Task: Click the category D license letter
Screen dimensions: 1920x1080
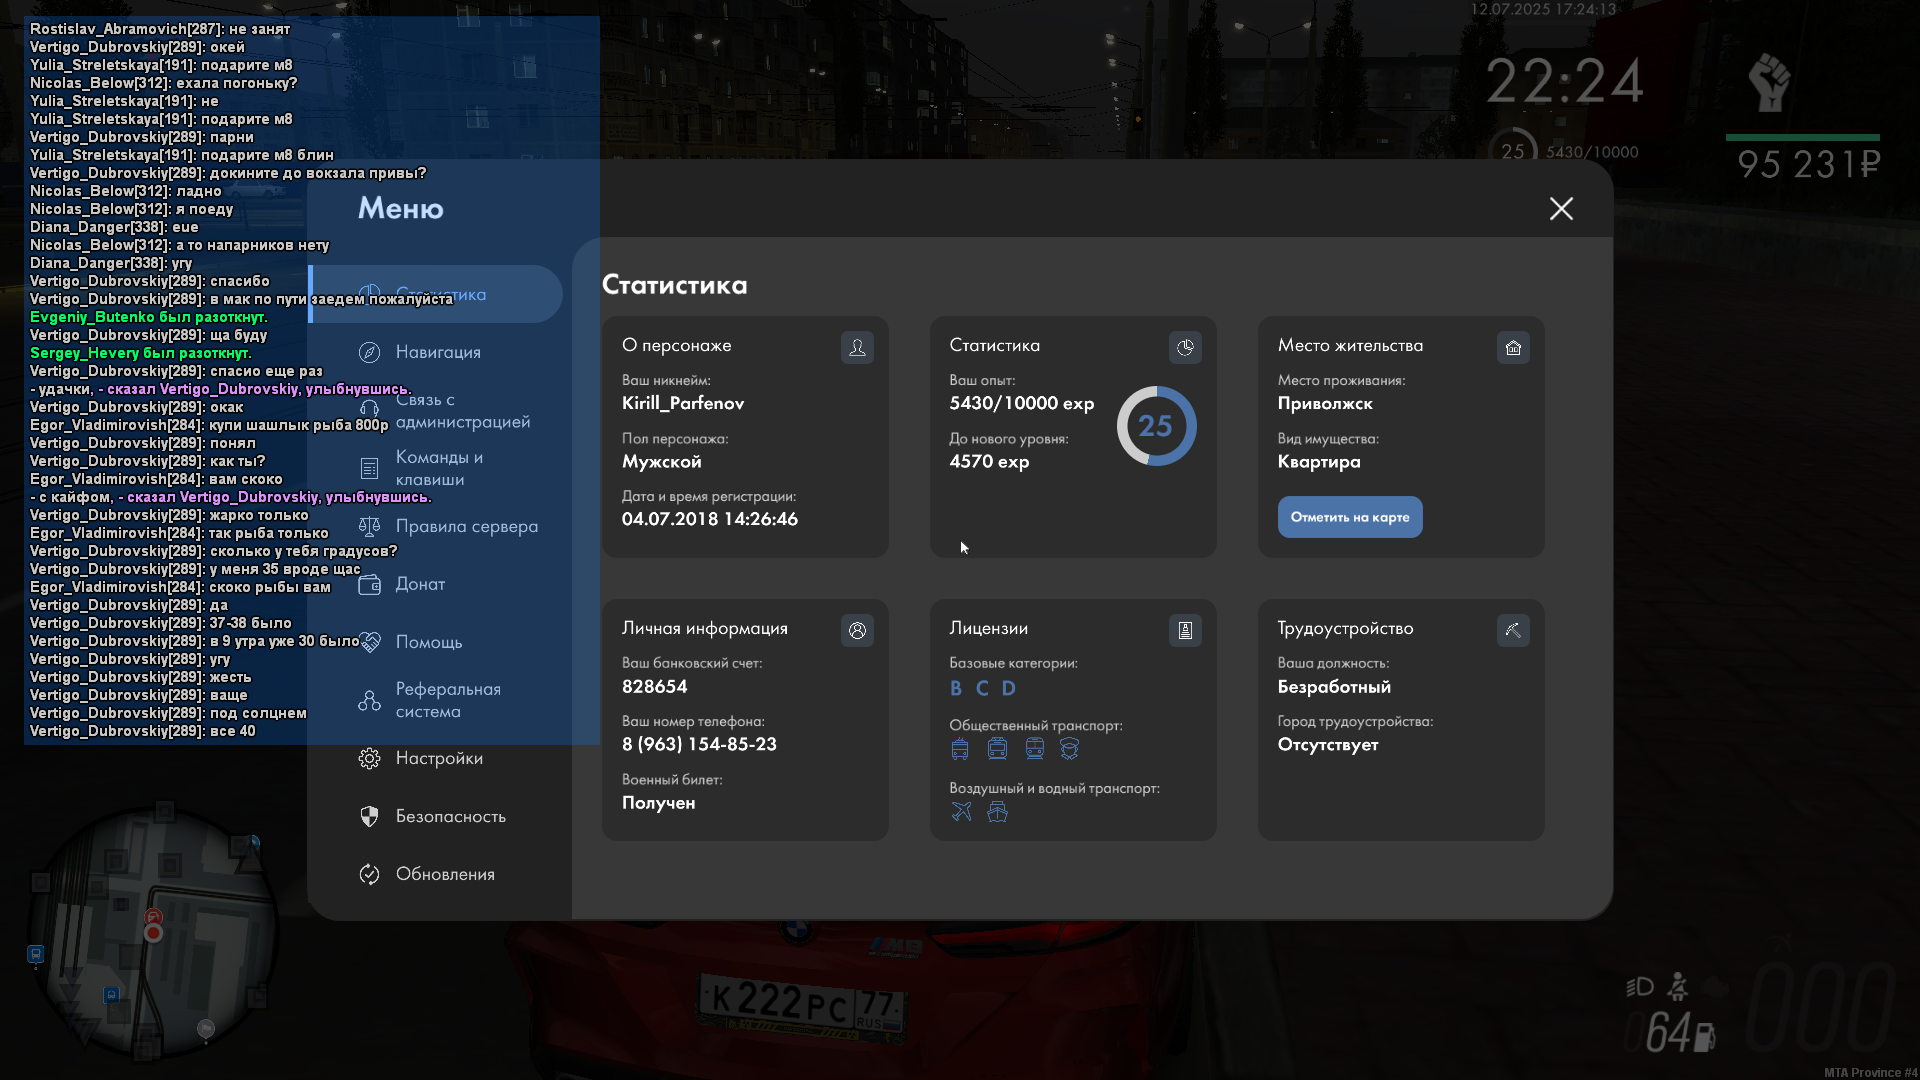Action: [x=1009, y=688]
